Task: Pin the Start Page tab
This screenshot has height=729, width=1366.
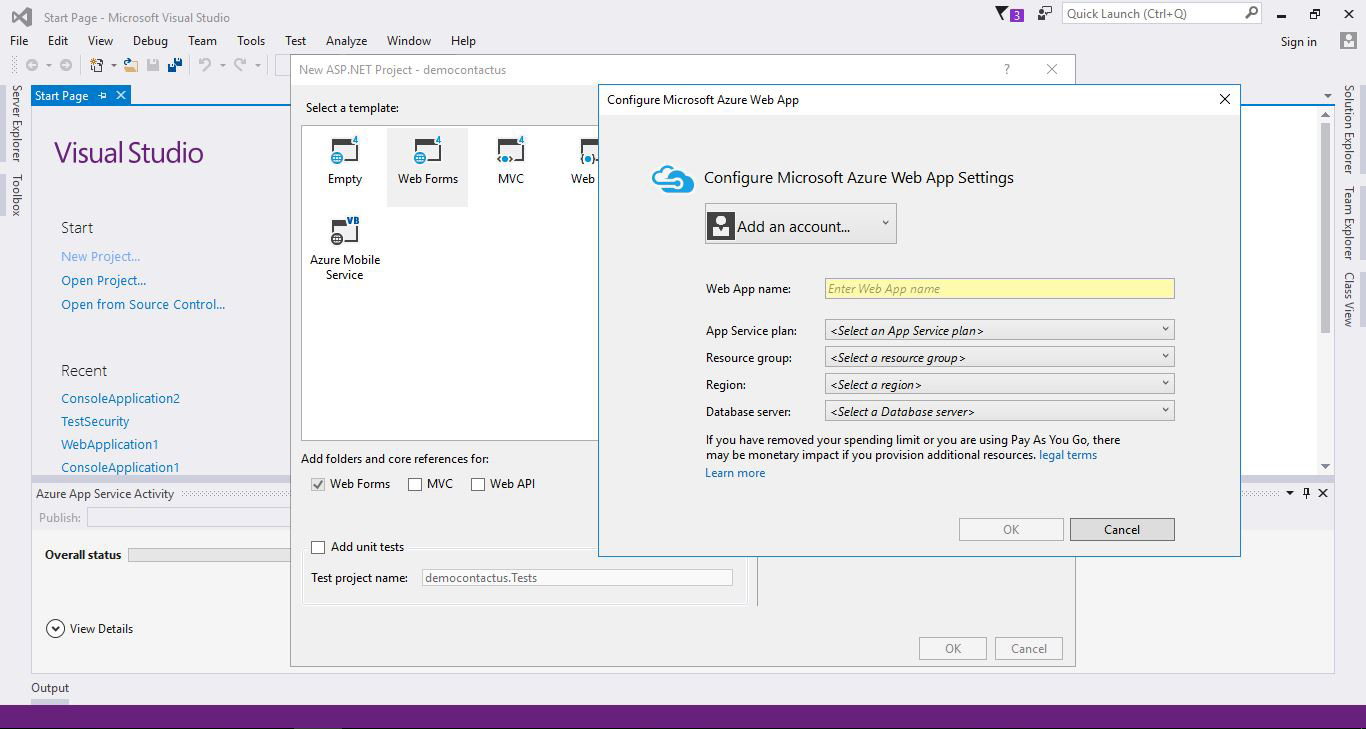Action: (102, 96)
